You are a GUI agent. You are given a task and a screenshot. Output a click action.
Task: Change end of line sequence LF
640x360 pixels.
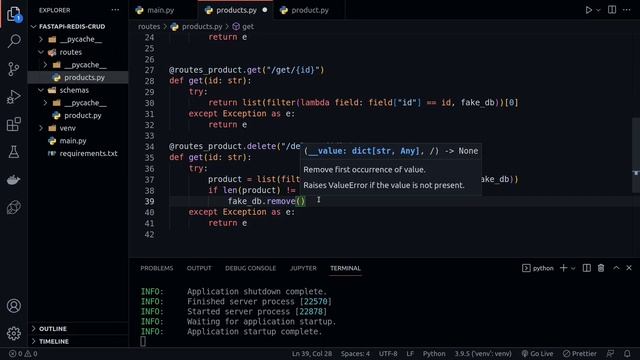410,353
